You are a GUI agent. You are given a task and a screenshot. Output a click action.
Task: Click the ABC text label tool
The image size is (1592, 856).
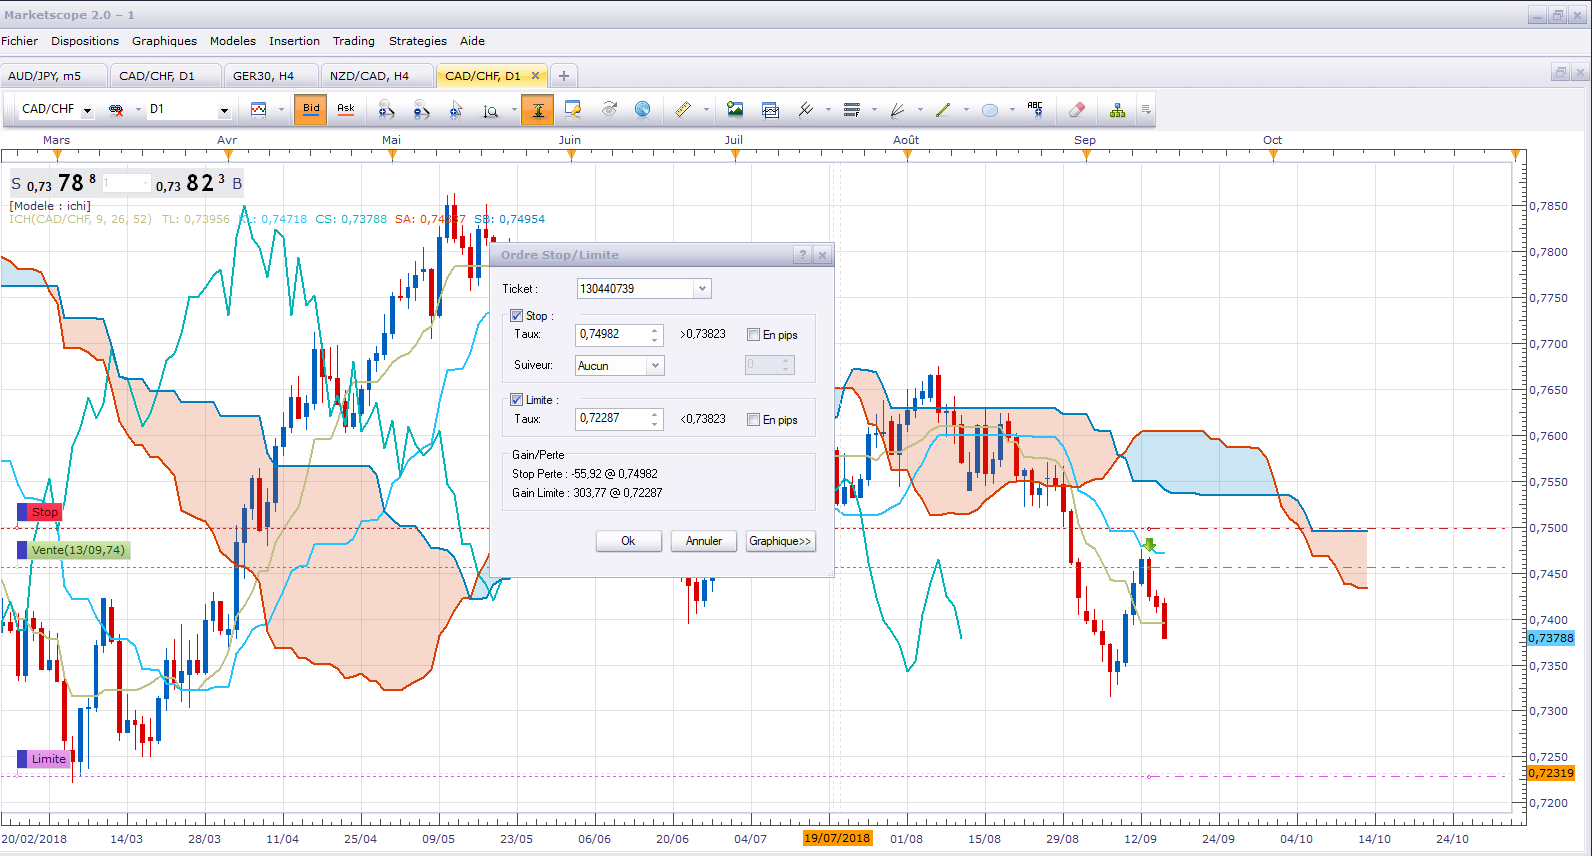(x=1035, y=110)
